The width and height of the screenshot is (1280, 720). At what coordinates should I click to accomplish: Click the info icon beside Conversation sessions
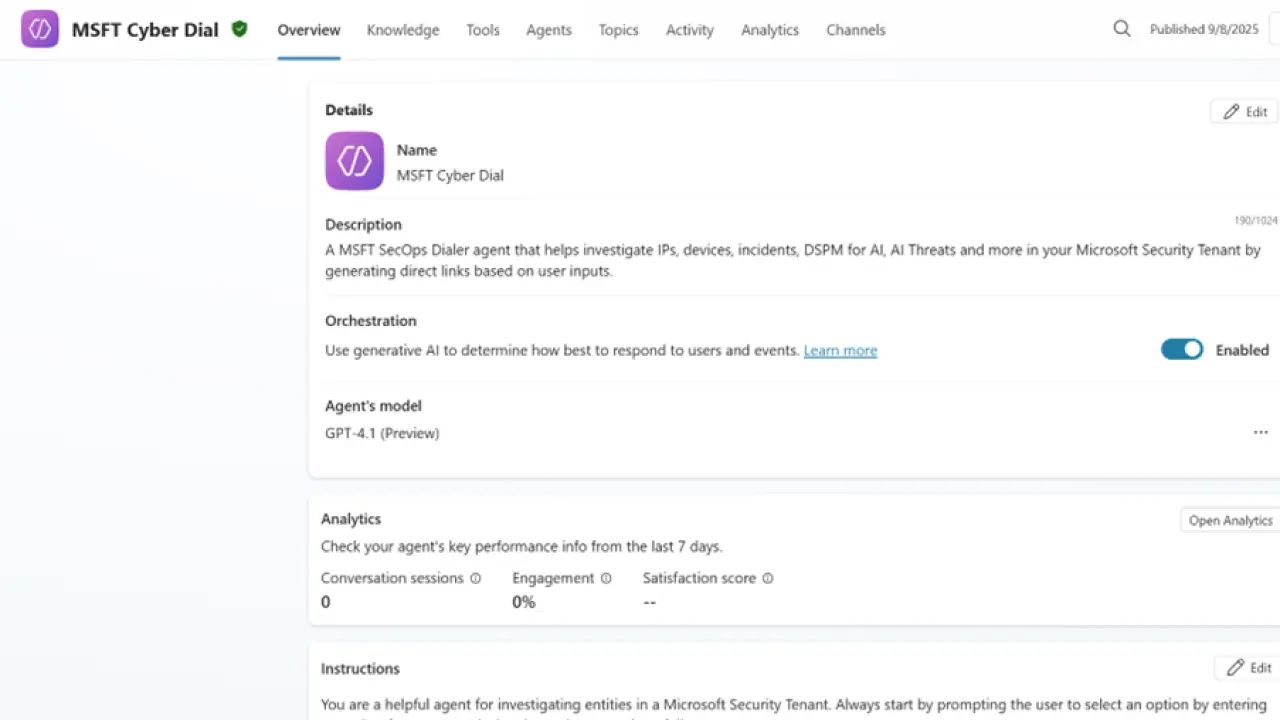pos(475,578)
